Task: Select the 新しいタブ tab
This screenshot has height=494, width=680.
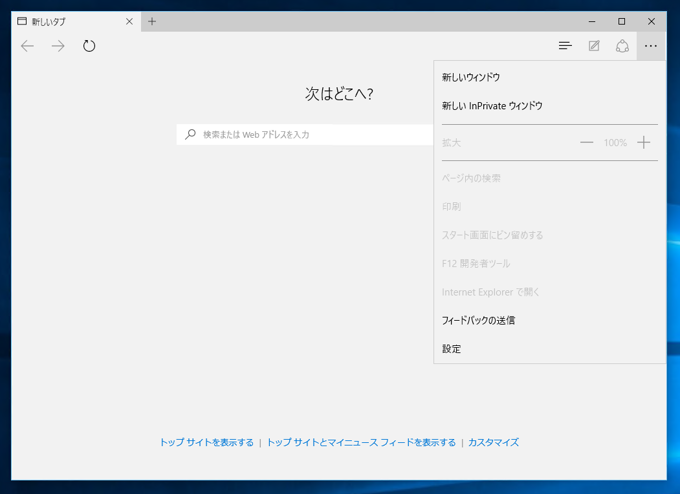Action: click(76, 21)
